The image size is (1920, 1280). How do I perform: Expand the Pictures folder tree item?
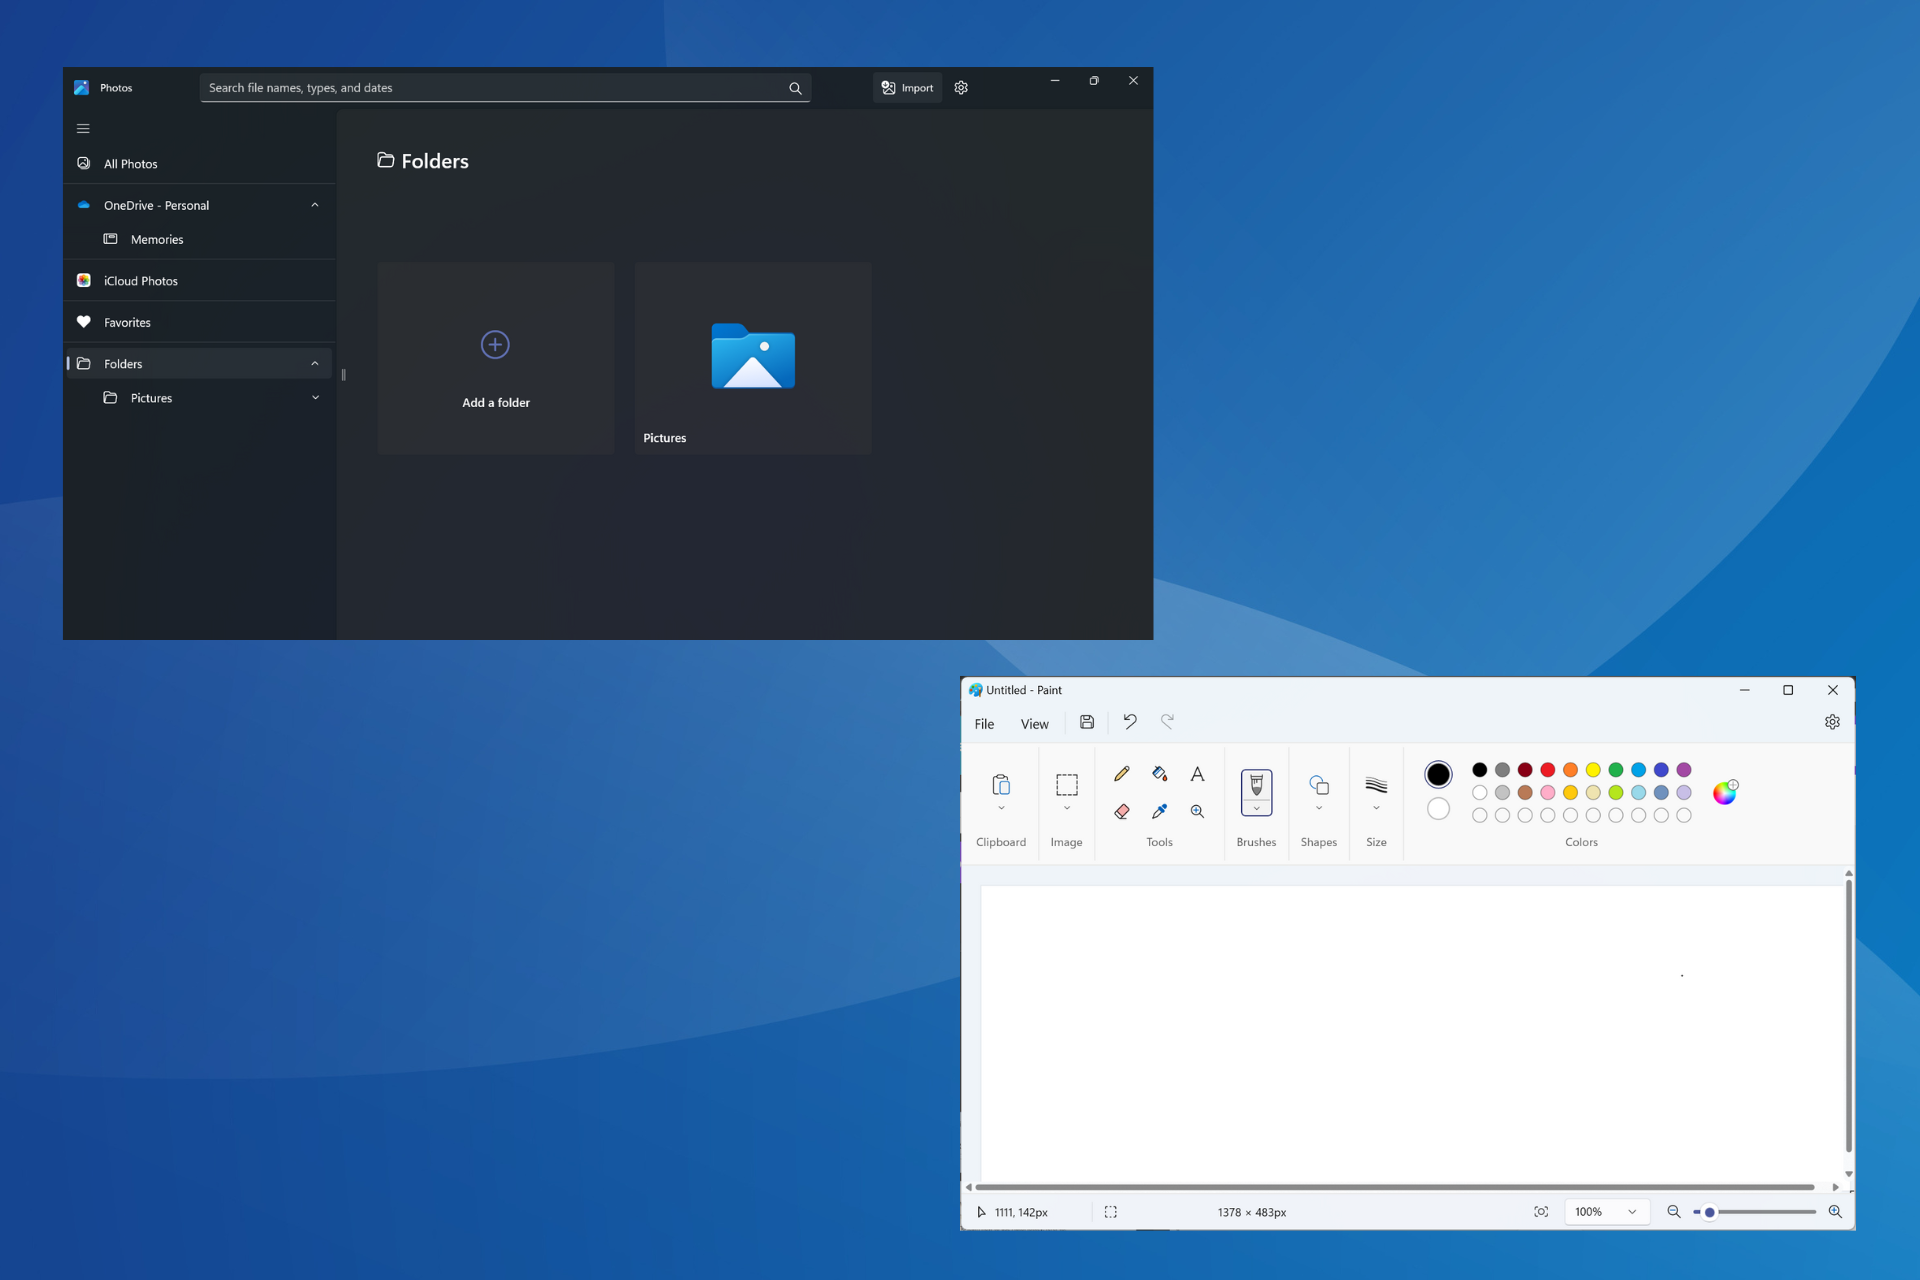[314, 397]
